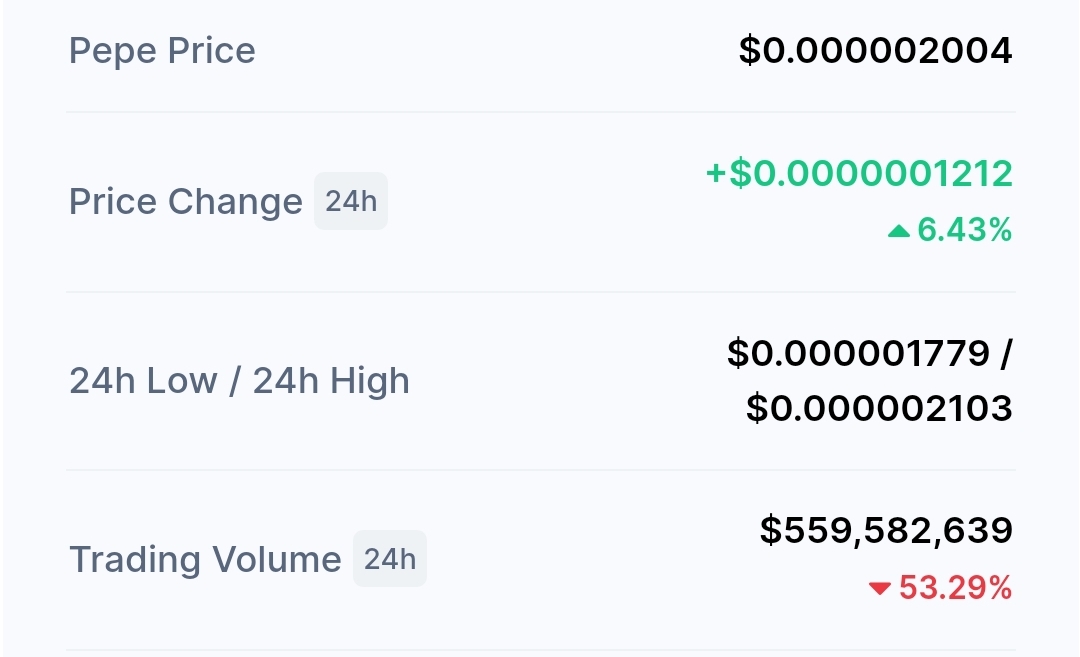Open the 24h dropdown next to Trading Volume
Image resolution: width=1080 pixels, height=657 pixels.
pyautogui.click(x=390, y=558)
